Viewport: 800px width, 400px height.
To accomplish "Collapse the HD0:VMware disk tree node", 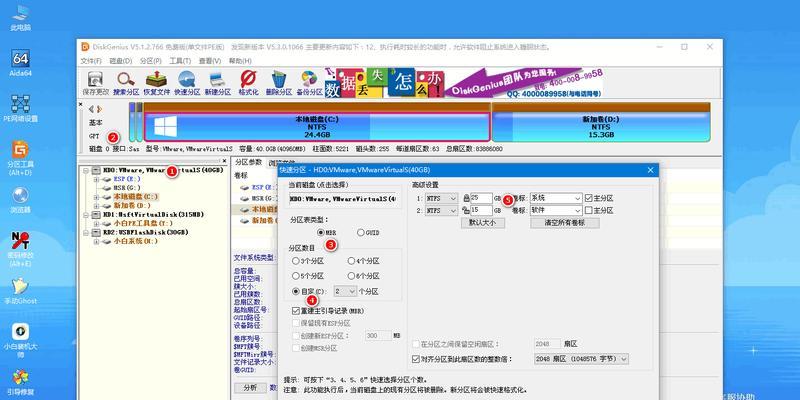I will (85, 170).
